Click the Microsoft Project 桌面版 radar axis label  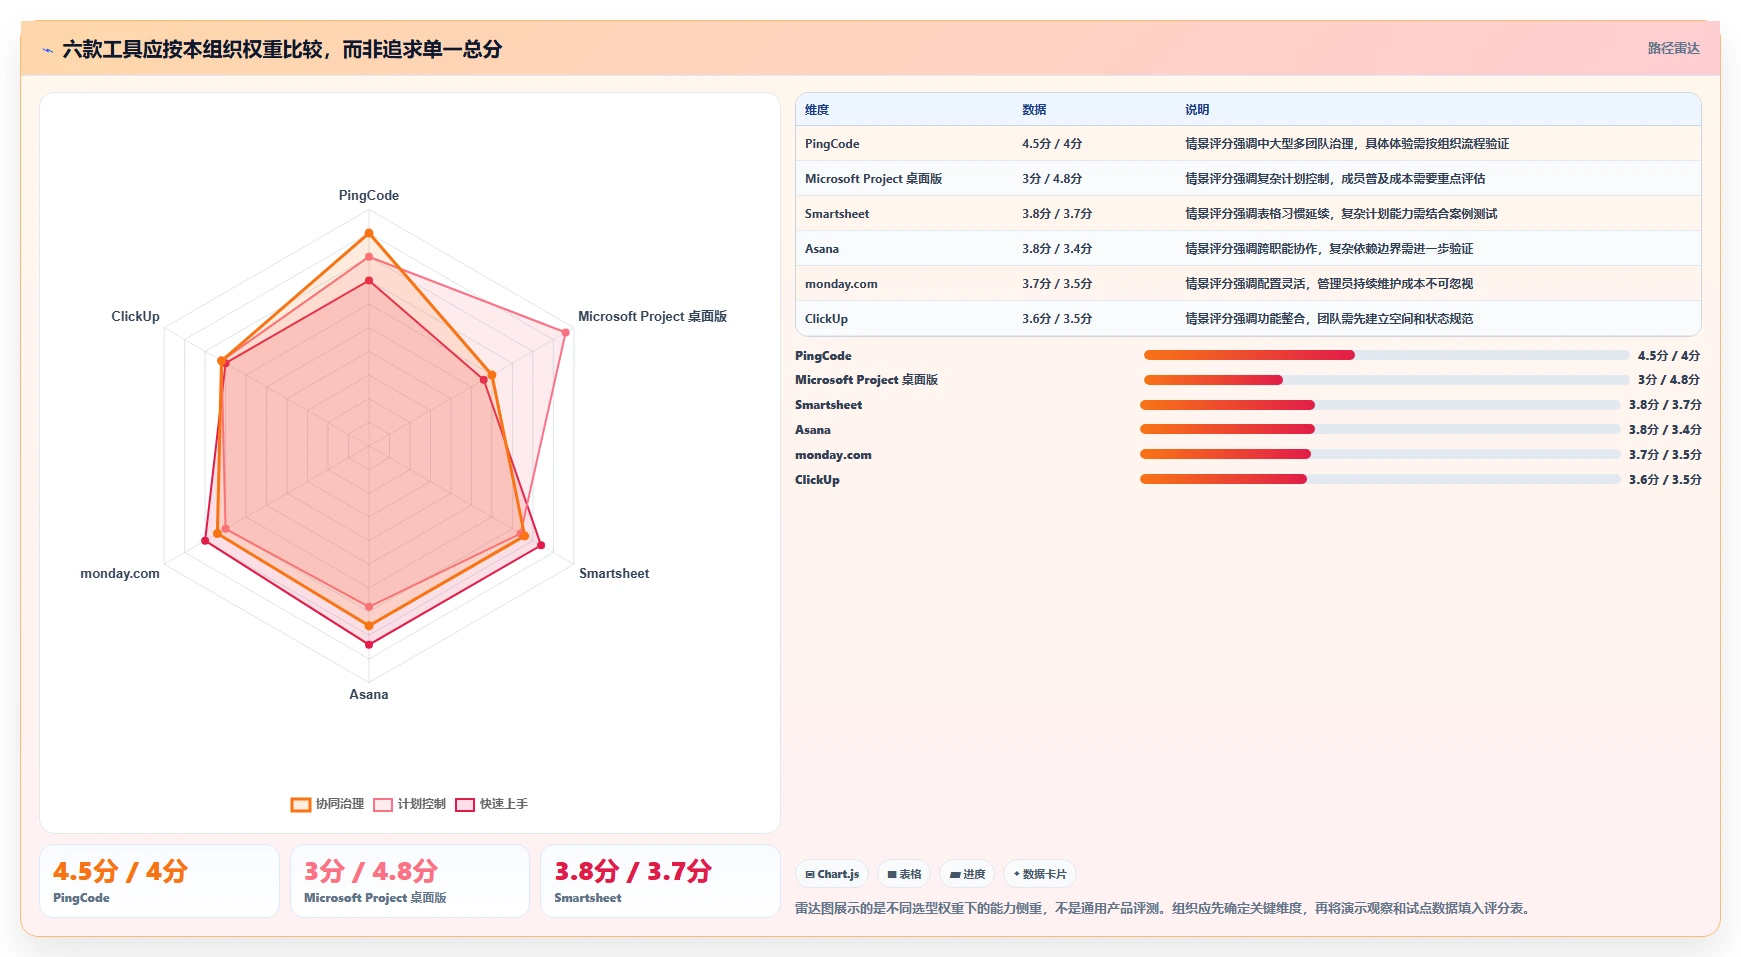pyautogui.click(x=652, y=316)
